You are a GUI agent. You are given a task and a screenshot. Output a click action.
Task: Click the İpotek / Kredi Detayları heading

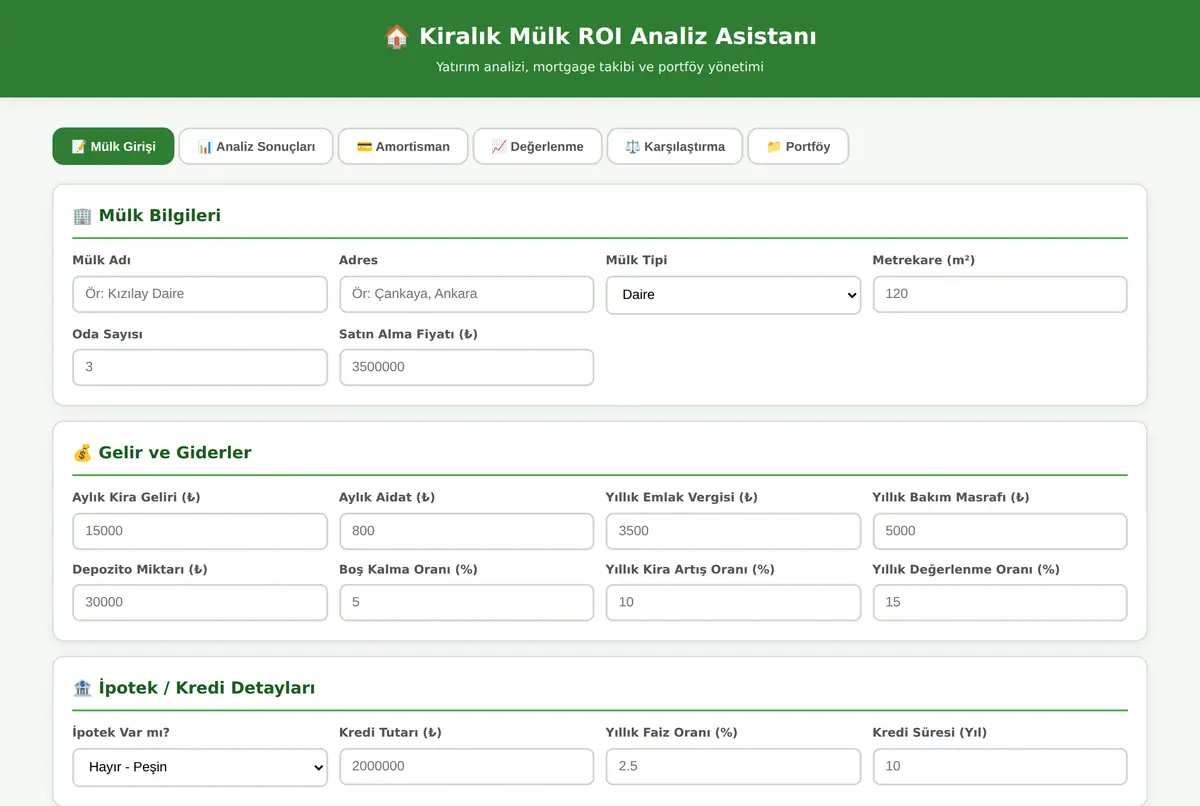coord(207,688)
